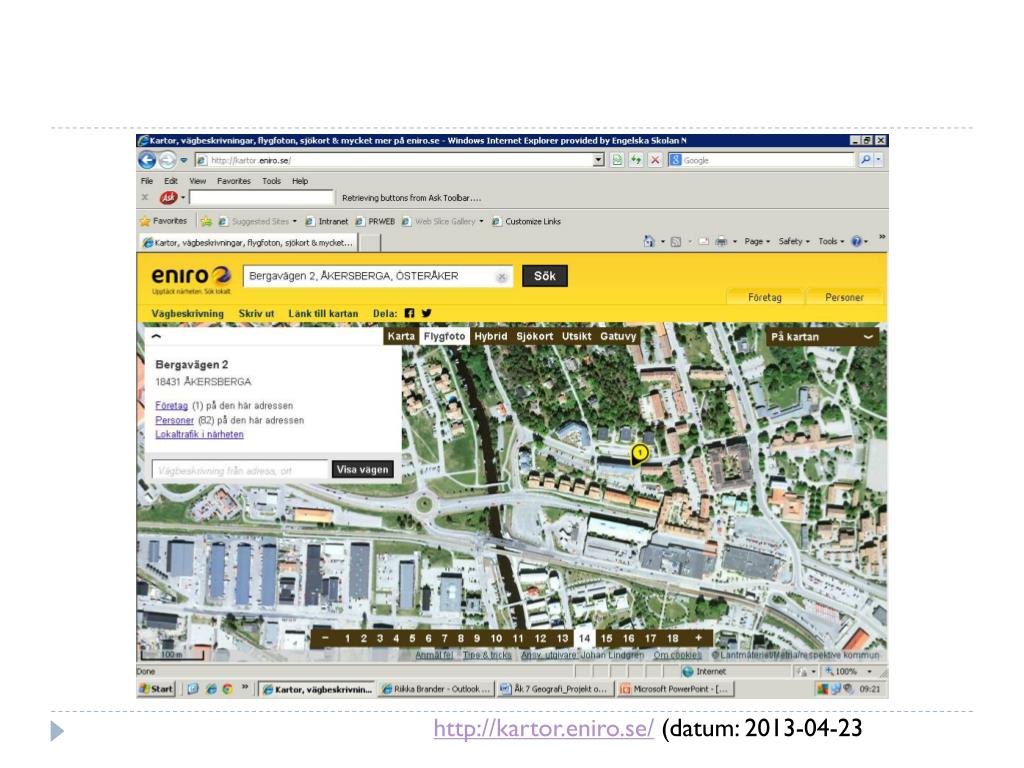This screenshot has width=1024, height=768.
Task: Open the address bar history dropdown arrow
Action: click(x=598, y=160)
